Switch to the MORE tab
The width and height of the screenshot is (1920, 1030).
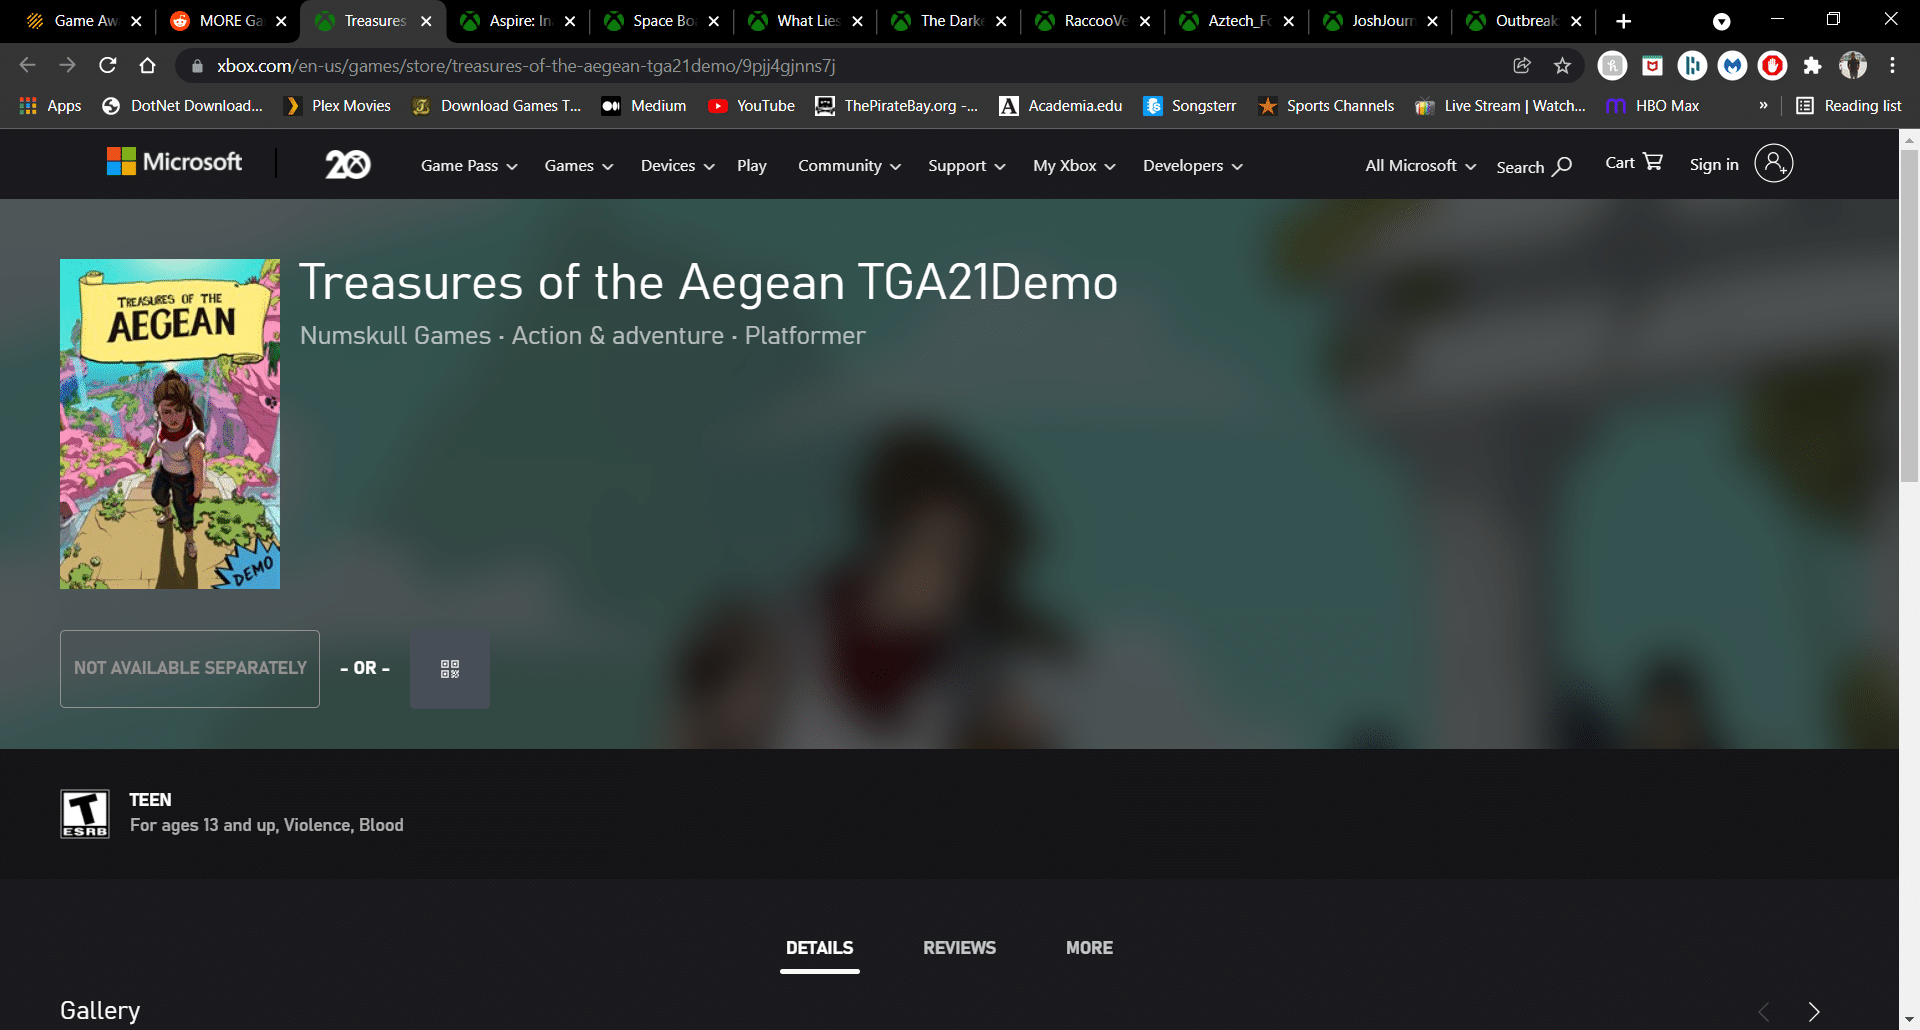pos(1089,948)
